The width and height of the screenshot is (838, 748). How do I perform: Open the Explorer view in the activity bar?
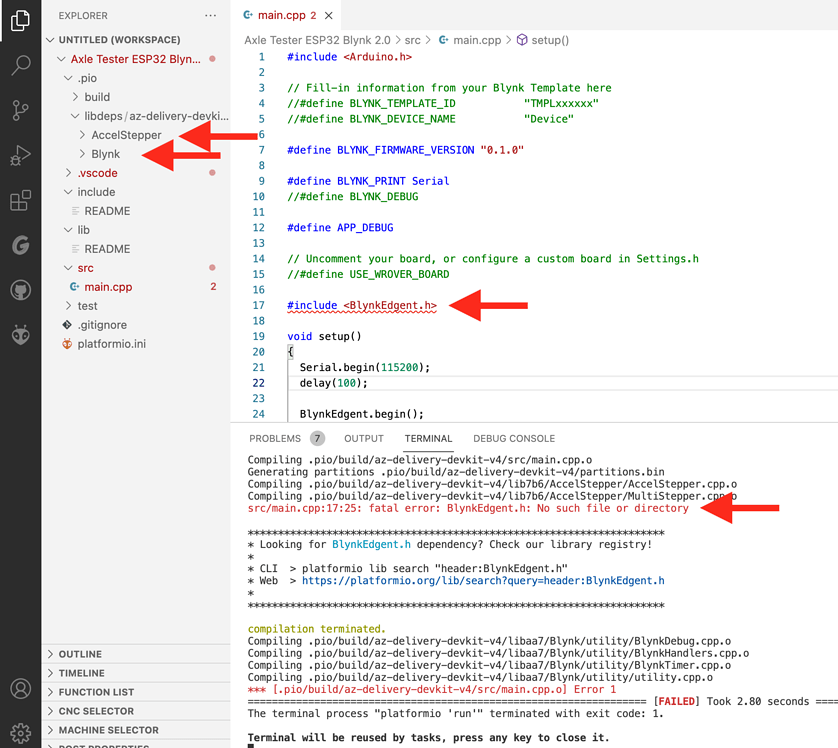(x=20, y=20)
